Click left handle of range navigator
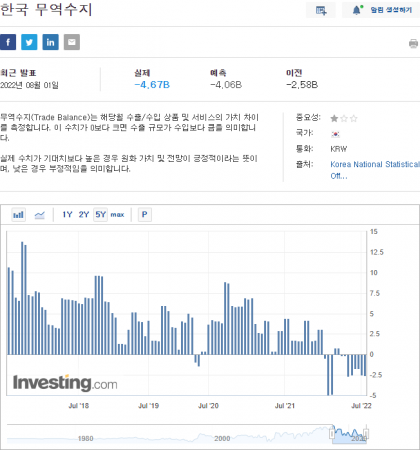Image resolution: width=420 pixels, height=450 pixels. point(332,433)
